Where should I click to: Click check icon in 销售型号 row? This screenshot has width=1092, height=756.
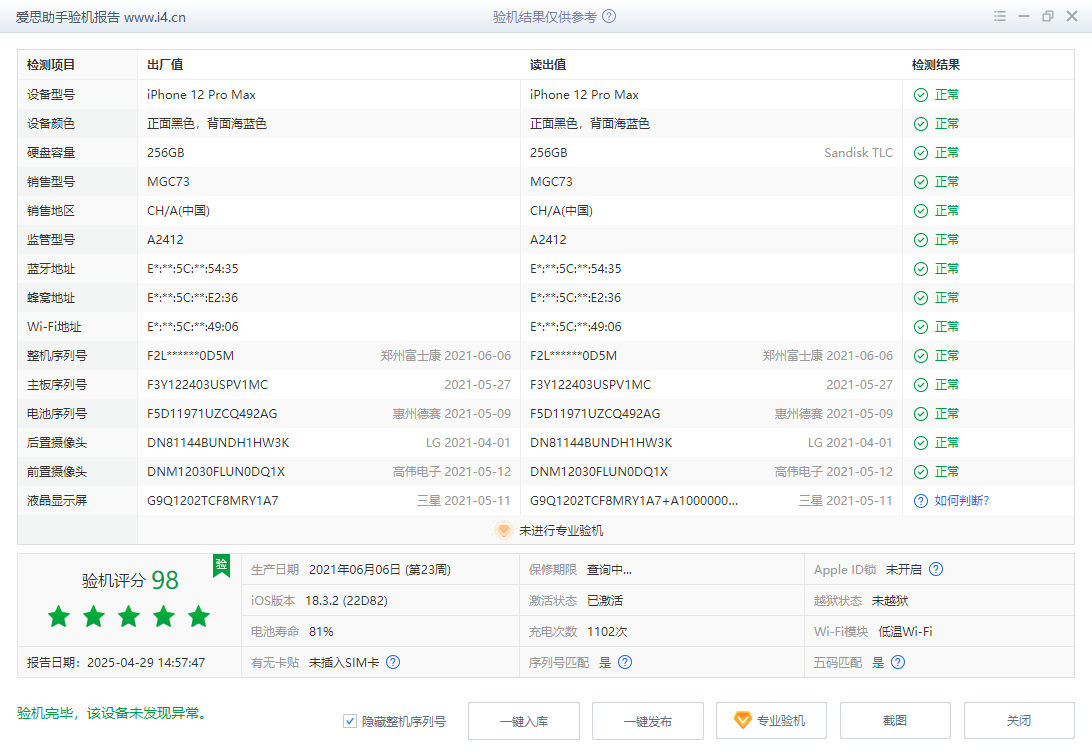(x=921, y=182)
